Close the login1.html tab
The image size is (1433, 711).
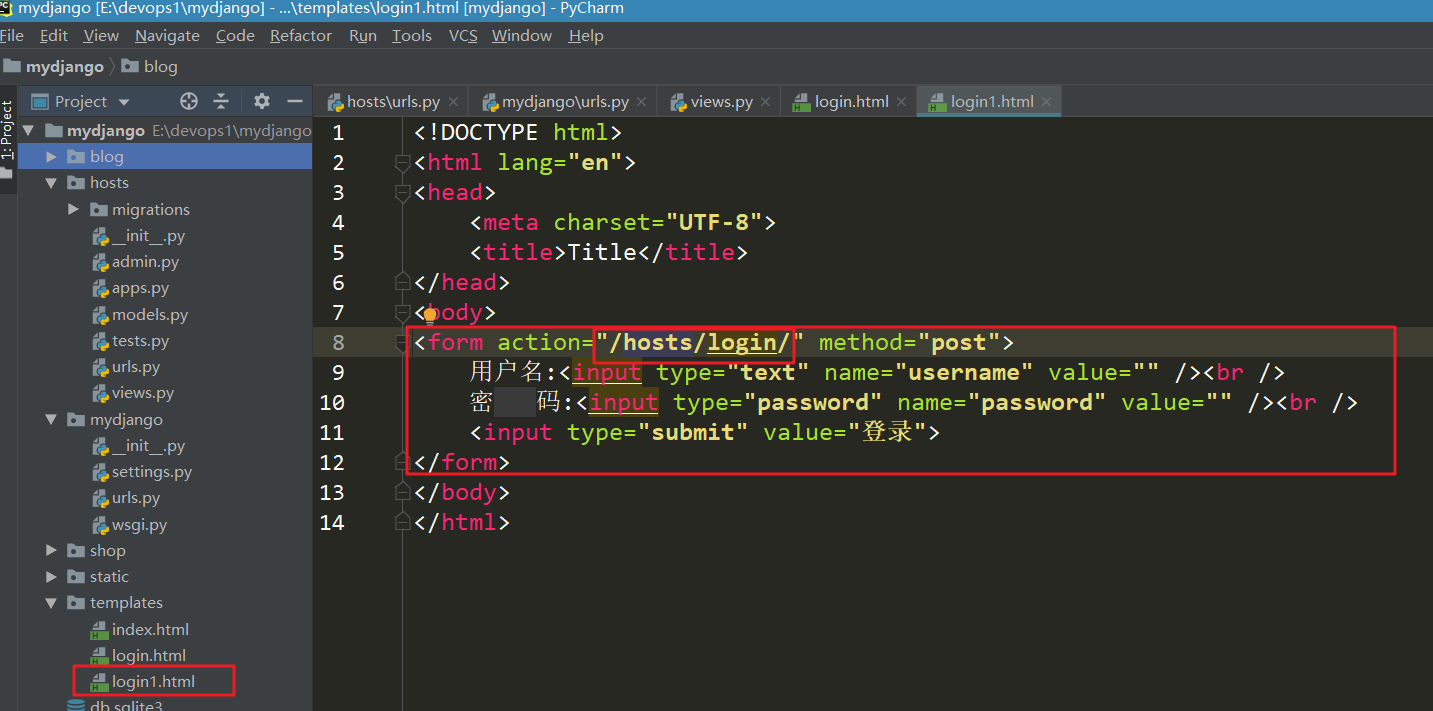(1047, 102)
